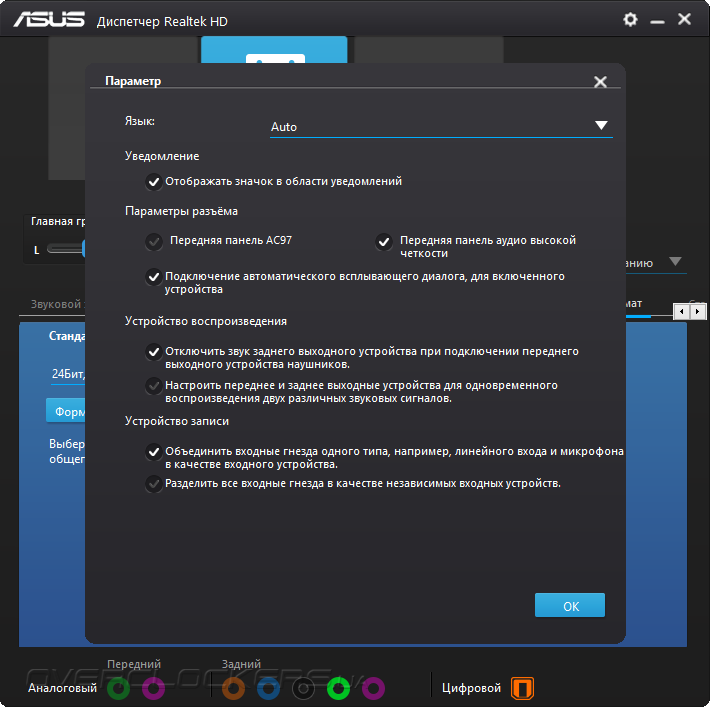The height and width of the screenshot is (707, 710).
Task: Select merge input jacks of same type
Action: [154, 452]
